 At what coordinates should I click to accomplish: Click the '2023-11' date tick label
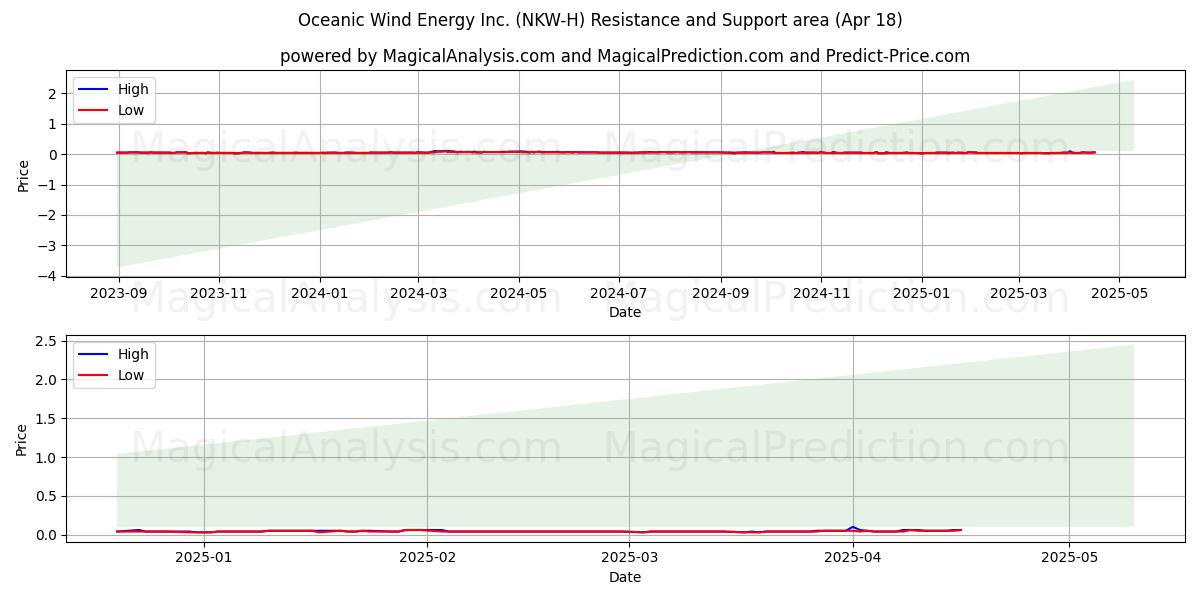click(x=219, y=294)
